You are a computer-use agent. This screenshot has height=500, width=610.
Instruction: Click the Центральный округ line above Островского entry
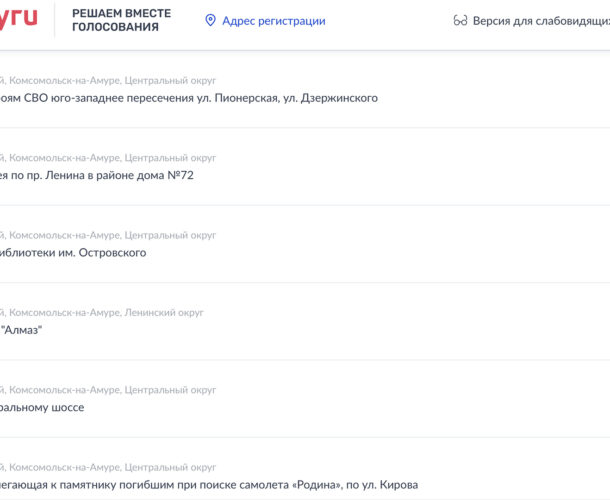(x=108, y=235)
